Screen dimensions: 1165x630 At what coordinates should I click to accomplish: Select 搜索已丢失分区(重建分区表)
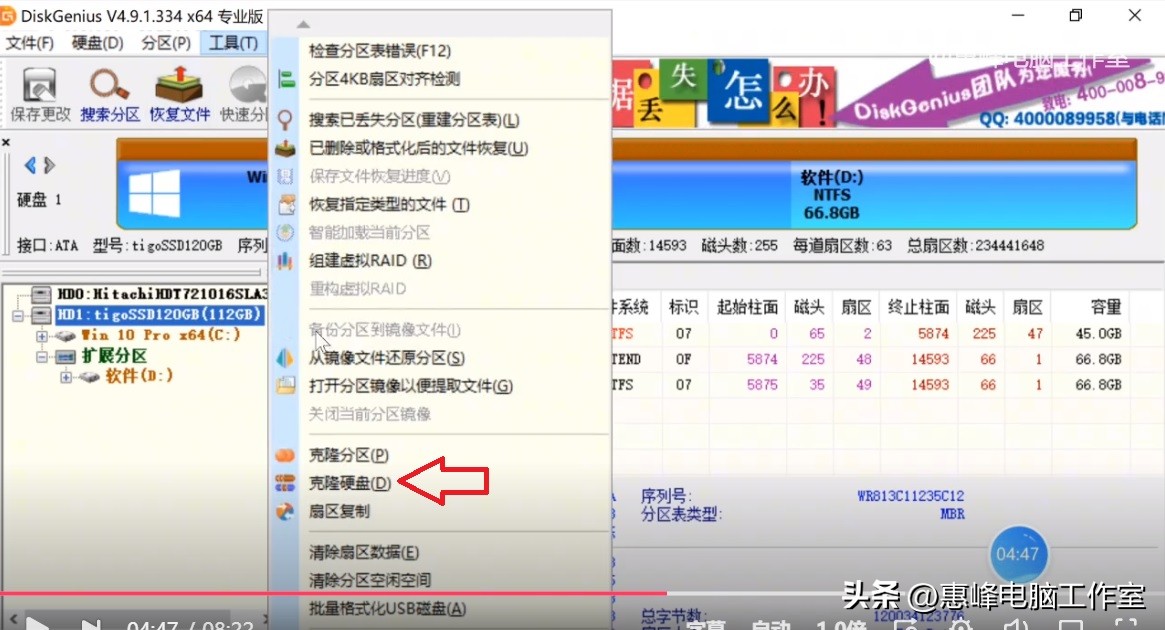pyautogui.click(x=414, y=120)
